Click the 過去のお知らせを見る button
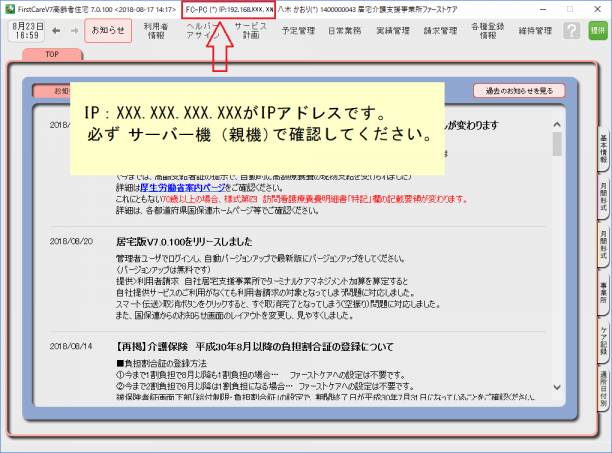Image resolution: width=612 pixels, height=453 pixels. [512, 90]
